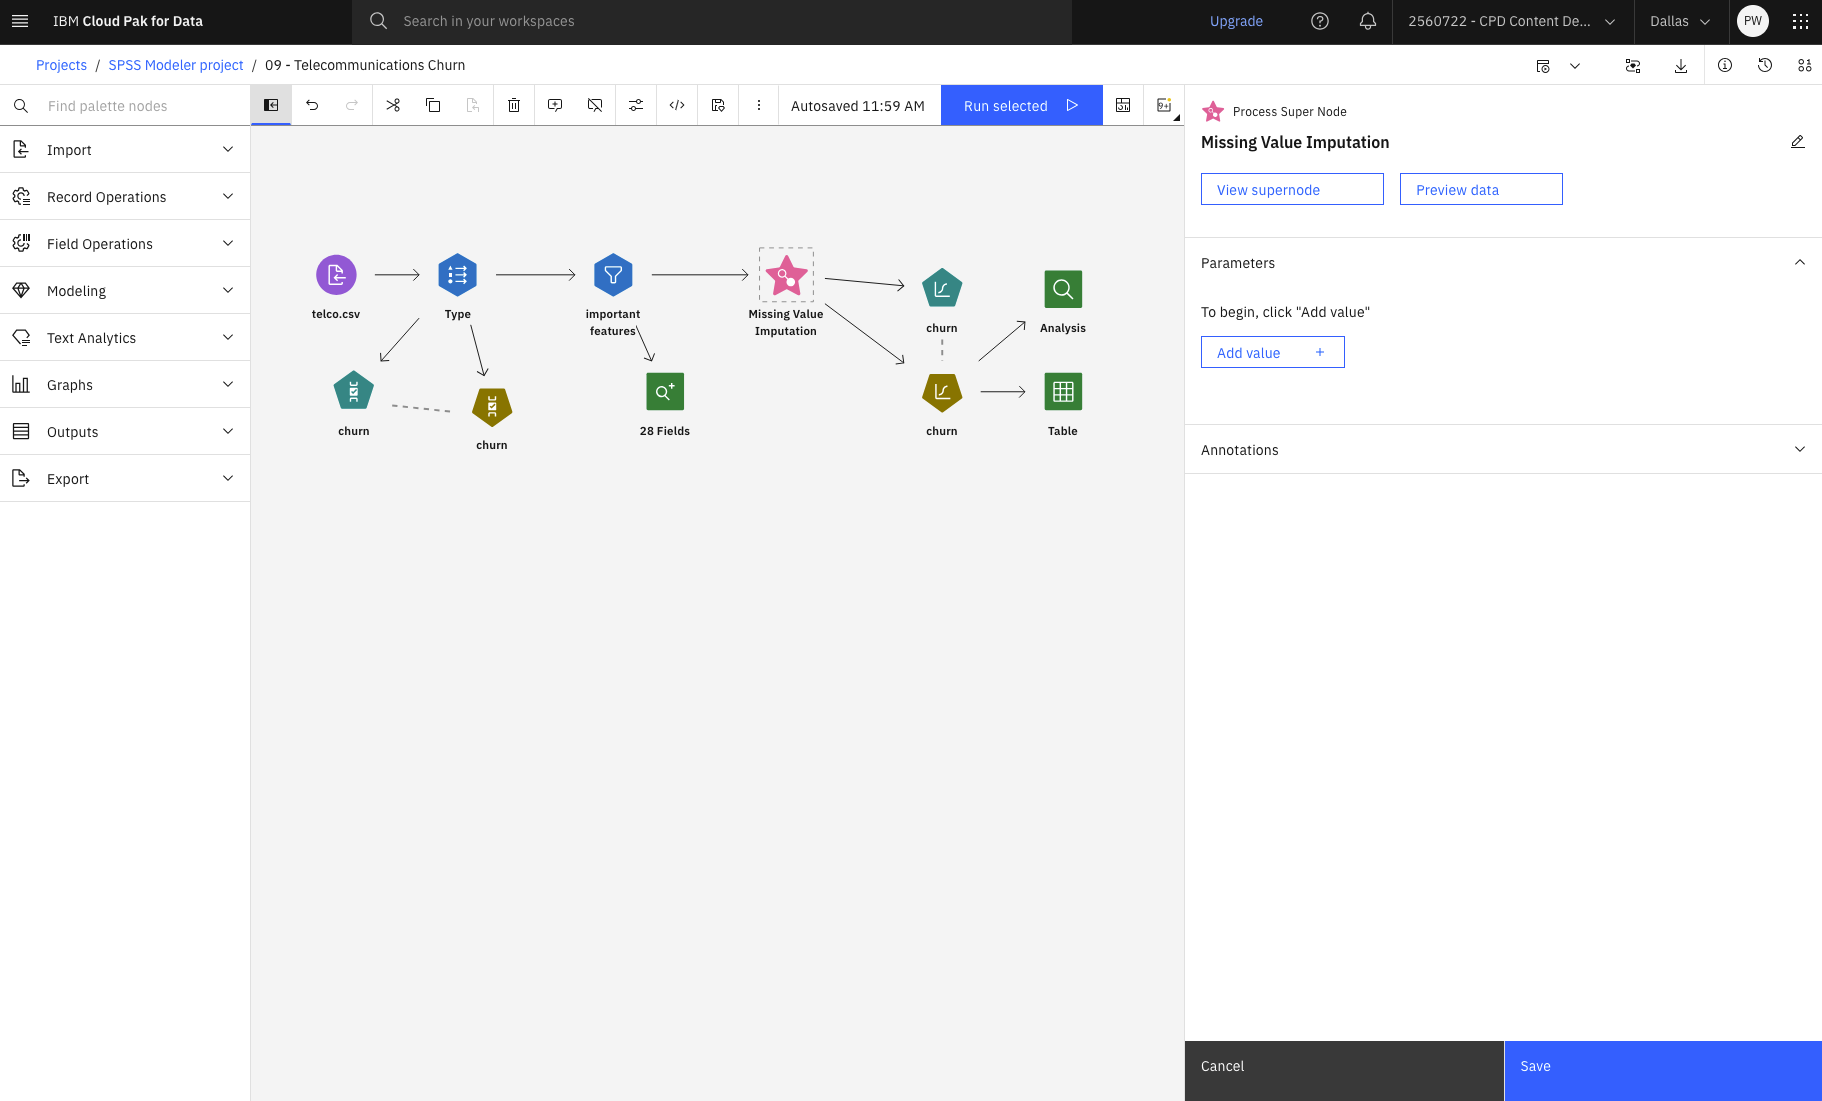Expand the Record Operations palette category
Screen dimensions: 1822x1101
tap(125, 197)
